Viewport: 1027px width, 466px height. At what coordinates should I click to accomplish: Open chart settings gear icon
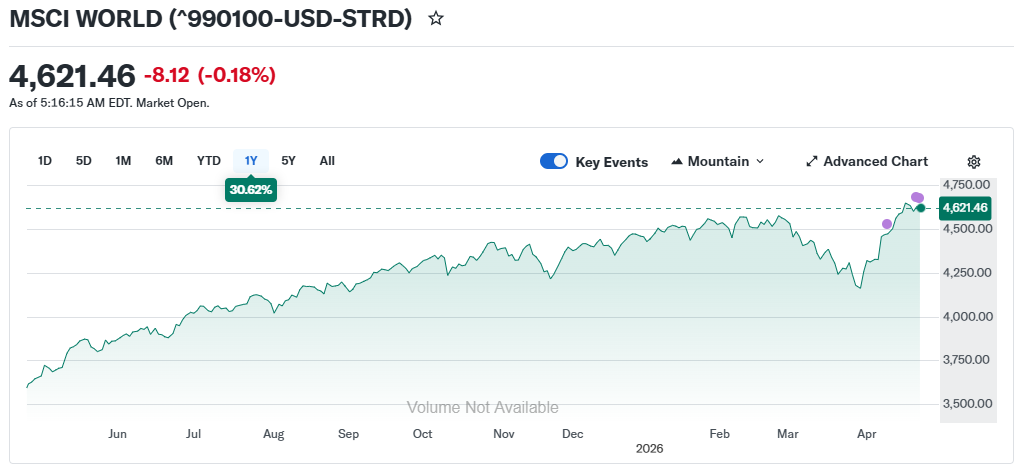[x=974, y=162]
